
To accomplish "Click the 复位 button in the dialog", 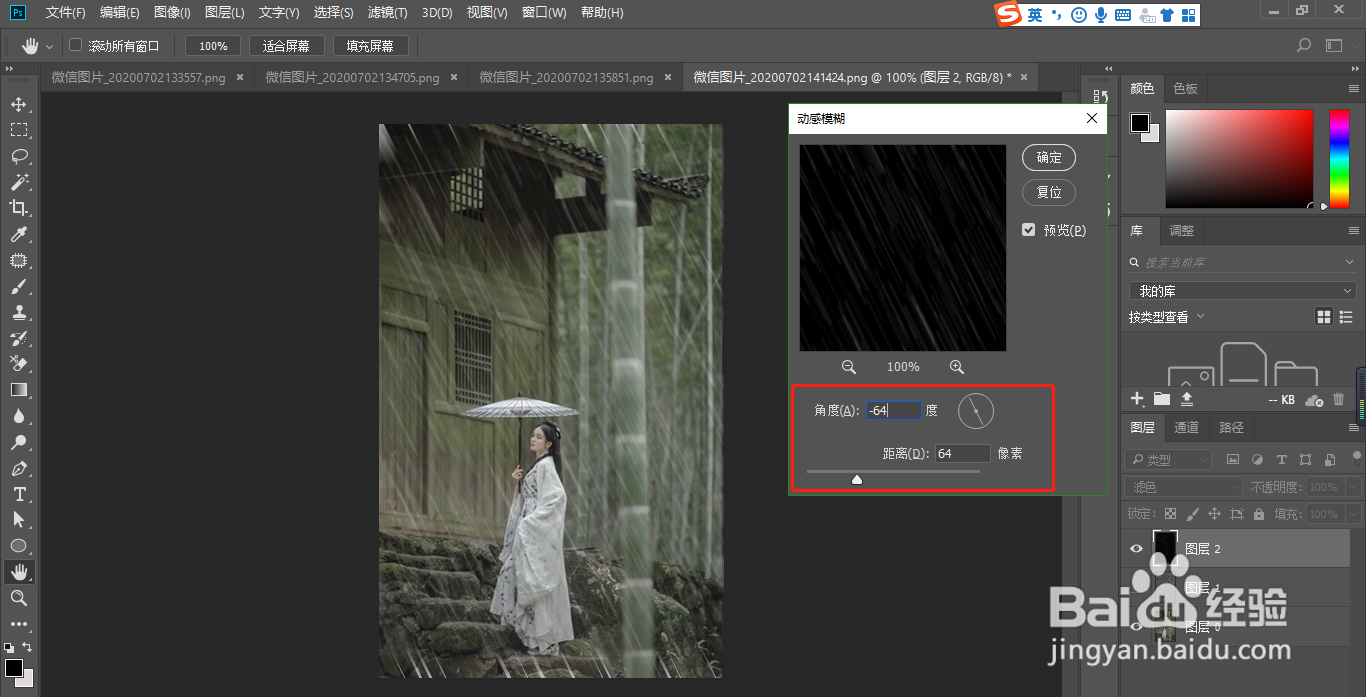I will coord(1048,192).
